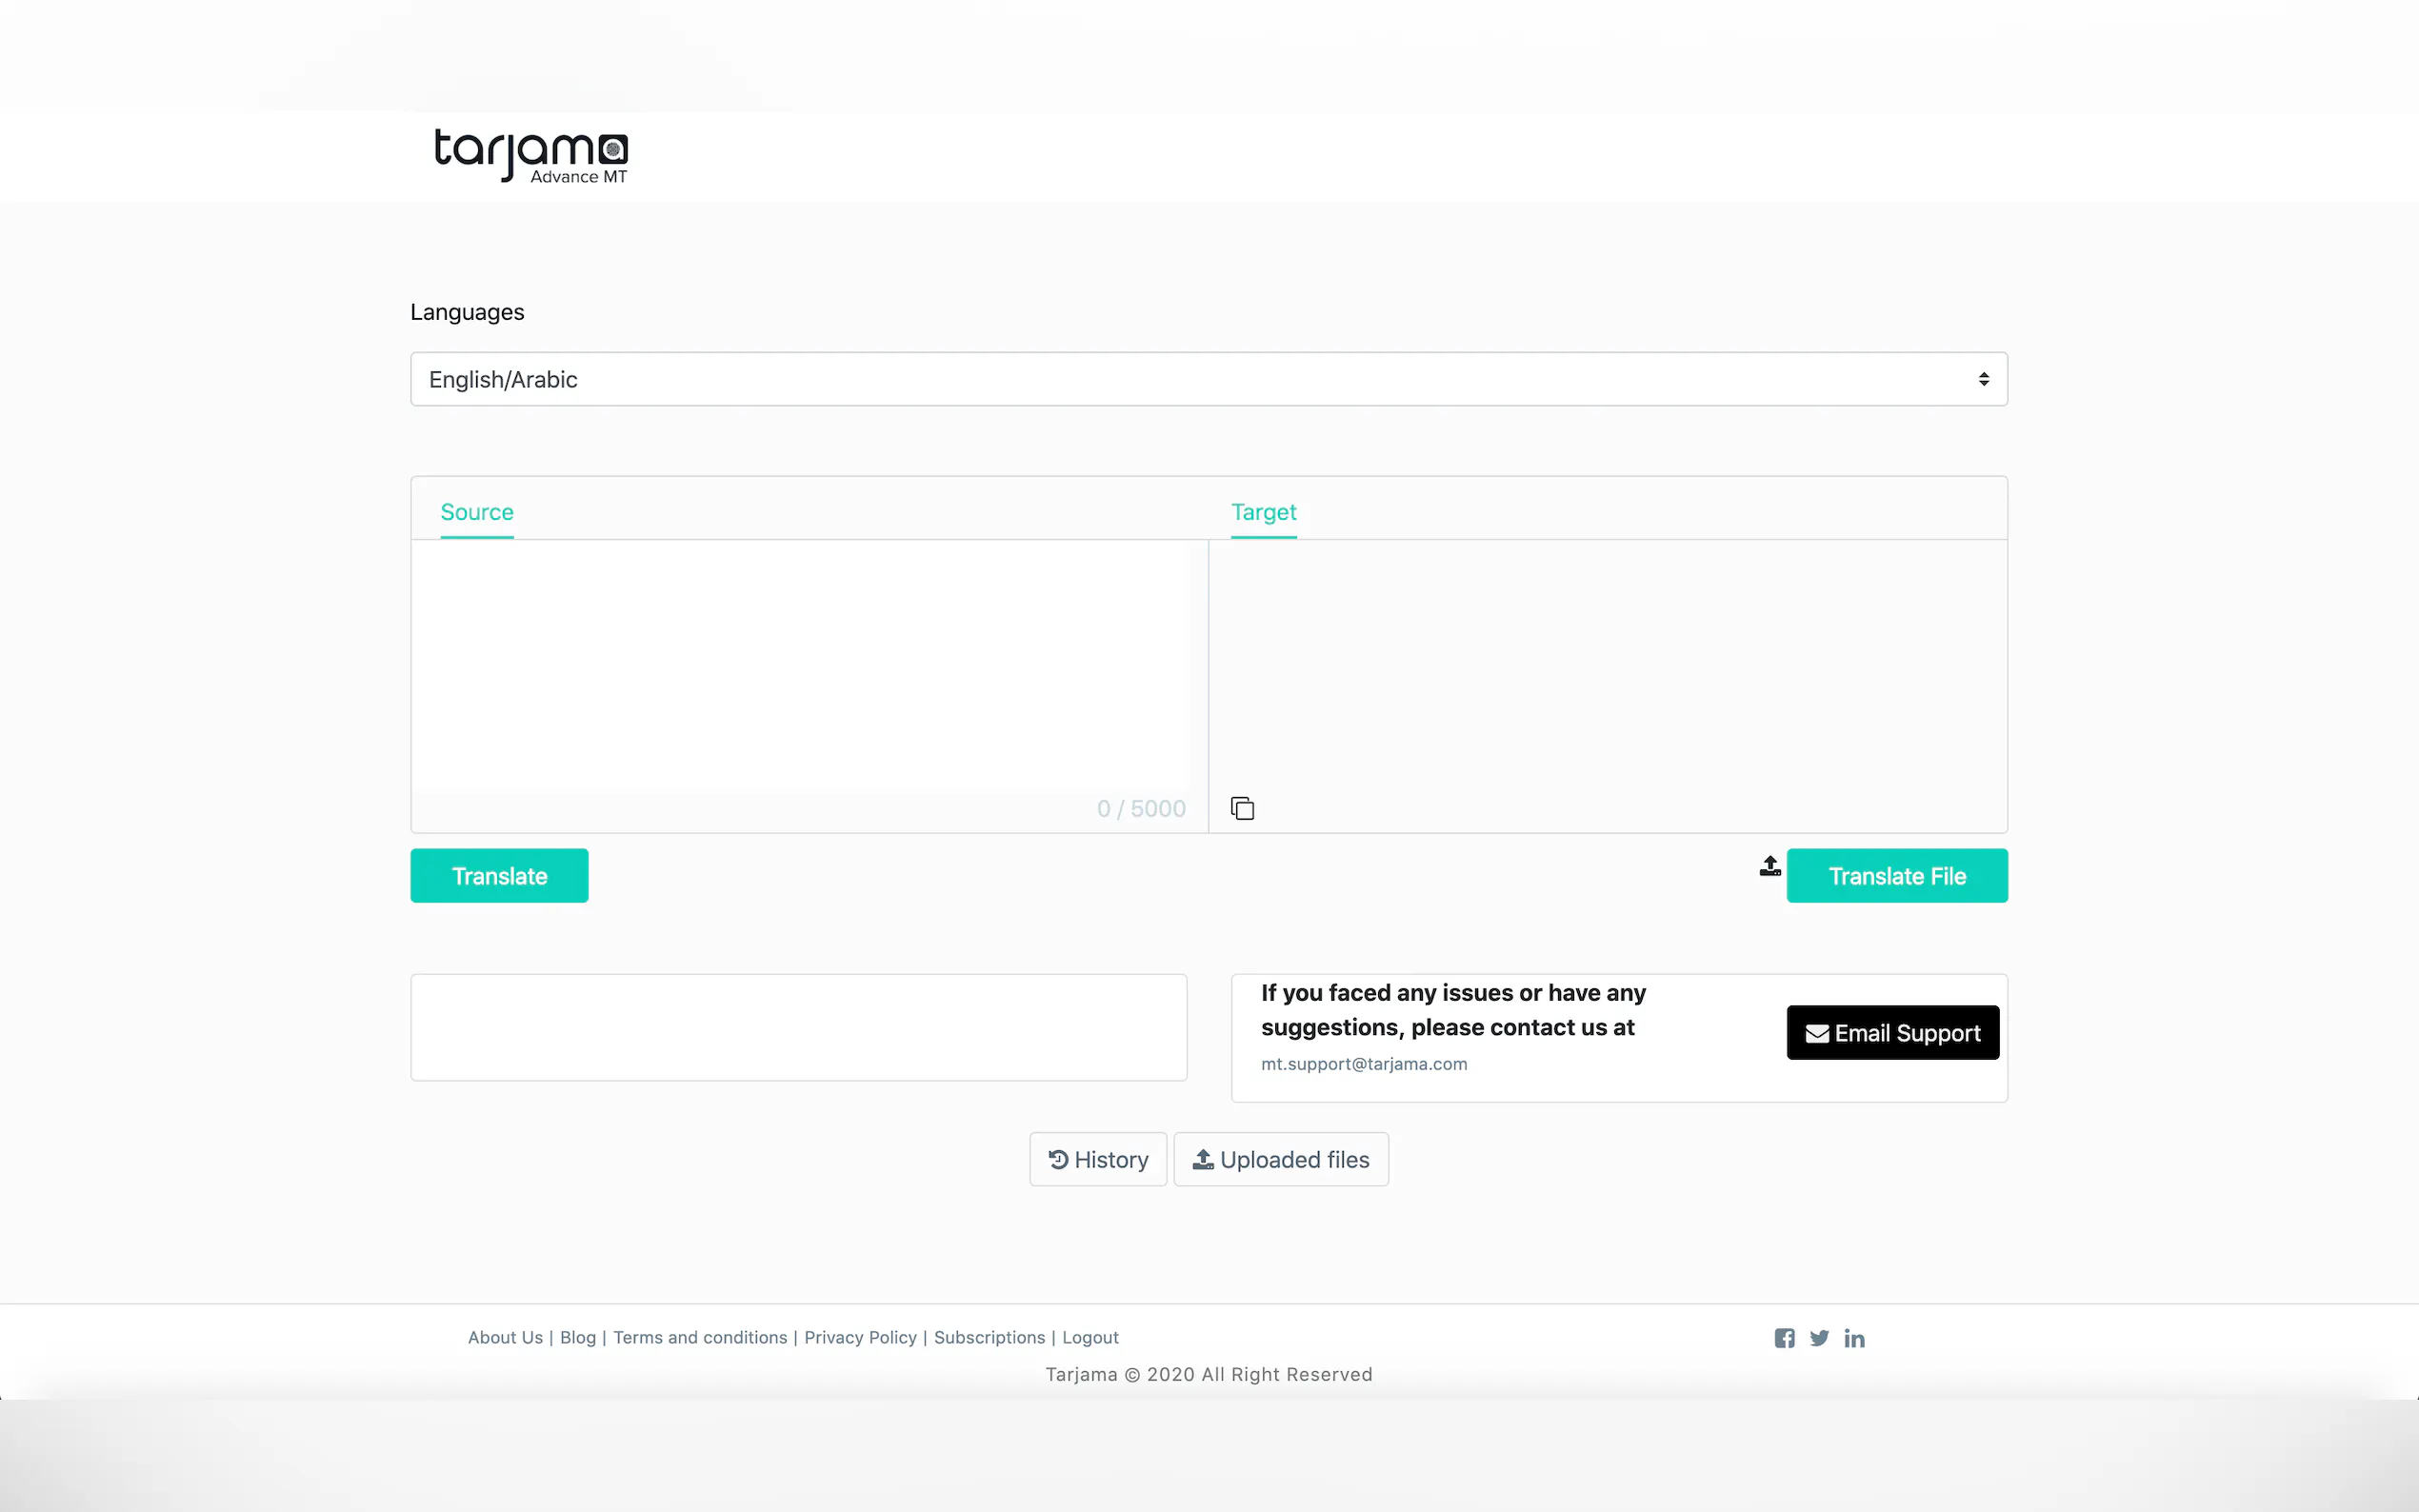Image resolution: width=2419 pixels, height=1512 pixels.
Task: Click the Tarjama Advance MT logo
Action: click(531, 156)
